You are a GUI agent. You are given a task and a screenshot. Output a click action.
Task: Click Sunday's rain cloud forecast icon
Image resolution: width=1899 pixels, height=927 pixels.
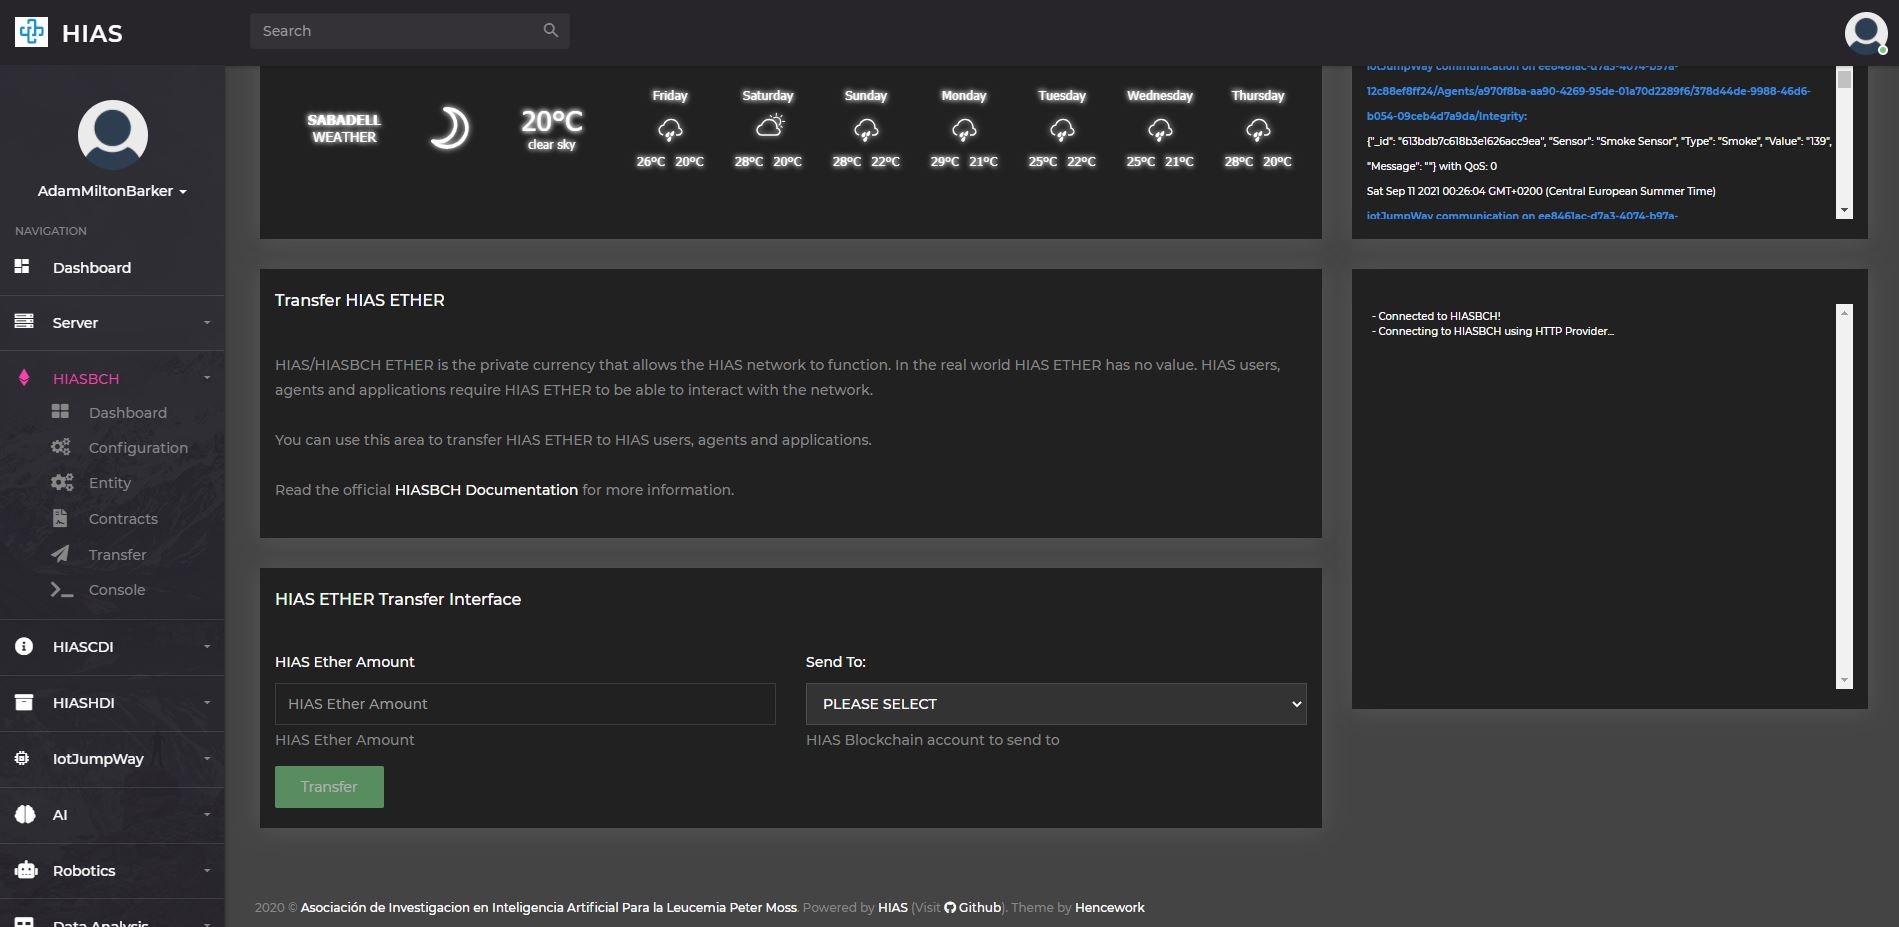pos(866,129)
